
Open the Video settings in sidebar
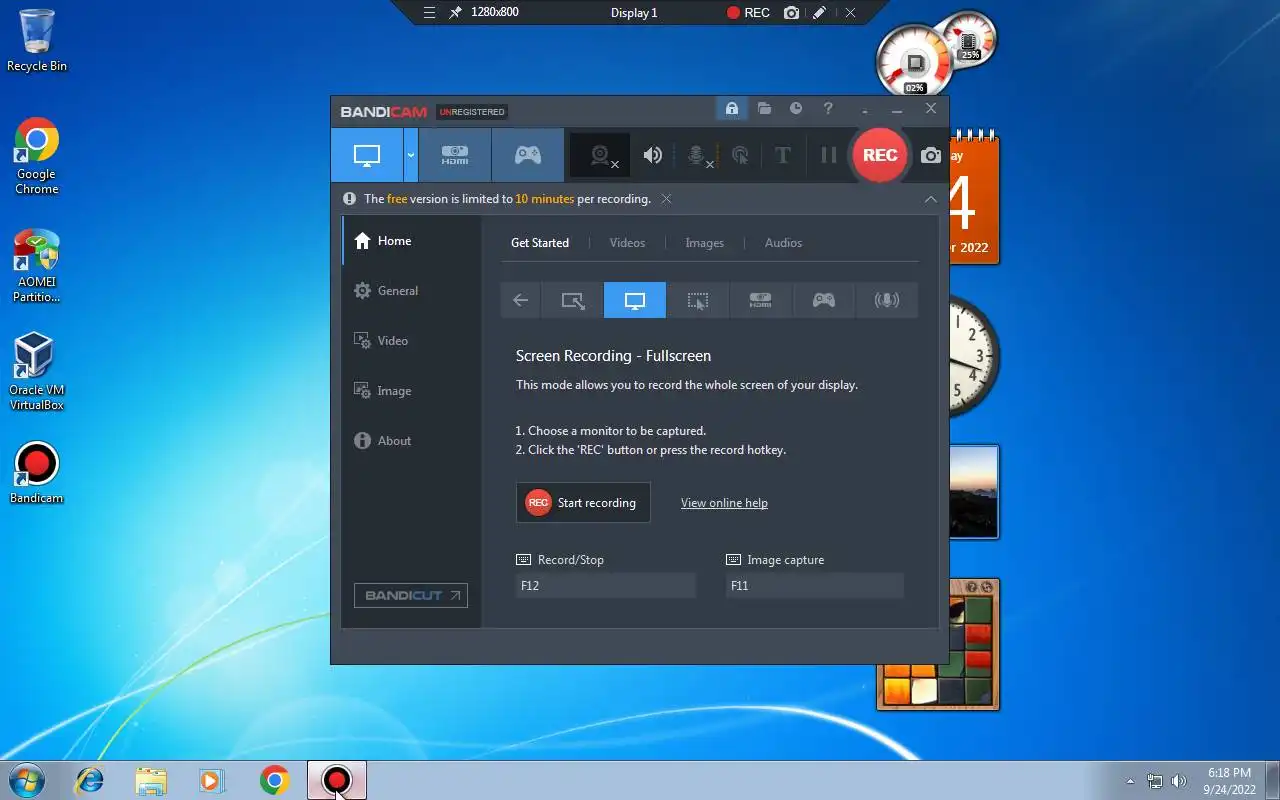click(x=412, y=341)
